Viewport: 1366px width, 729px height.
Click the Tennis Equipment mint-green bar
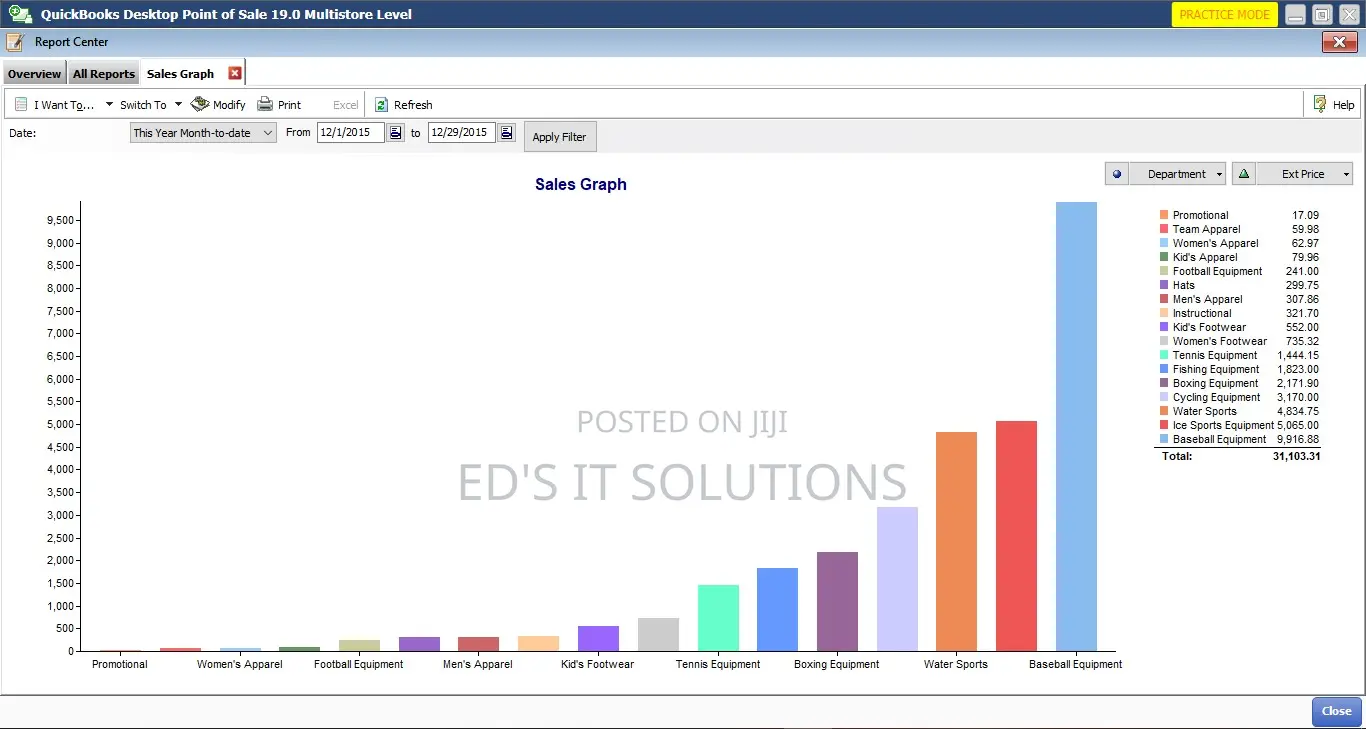718,618
